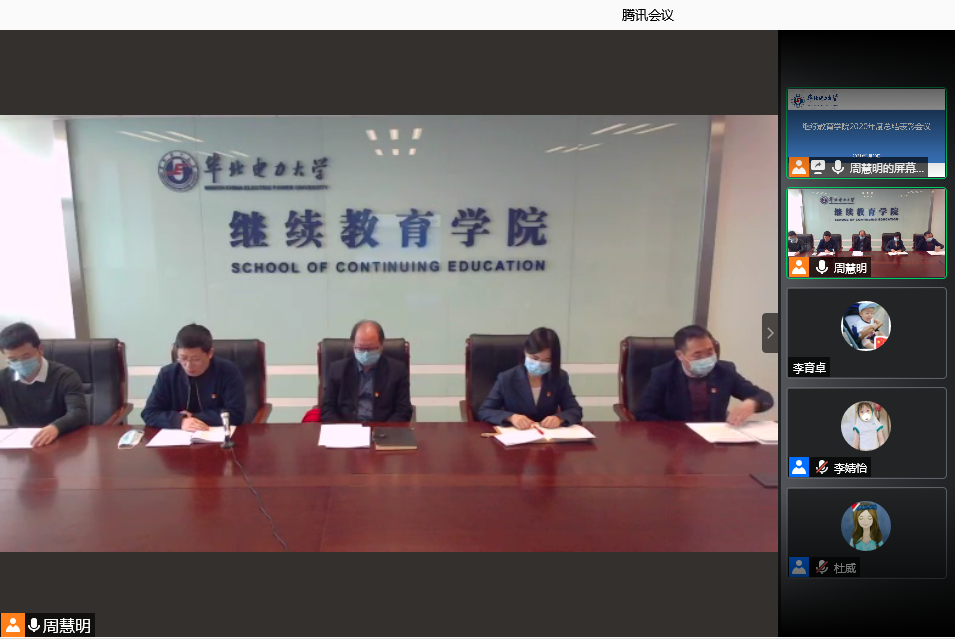Click 李育卓's profile avatar

coord(866,326)
